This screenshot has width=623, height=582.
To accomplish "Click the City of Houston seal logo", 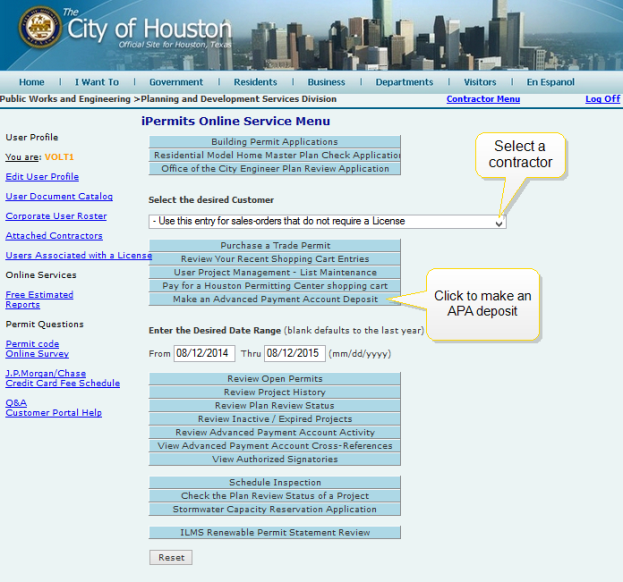I will pyautogui.click(x=40, y=27).
